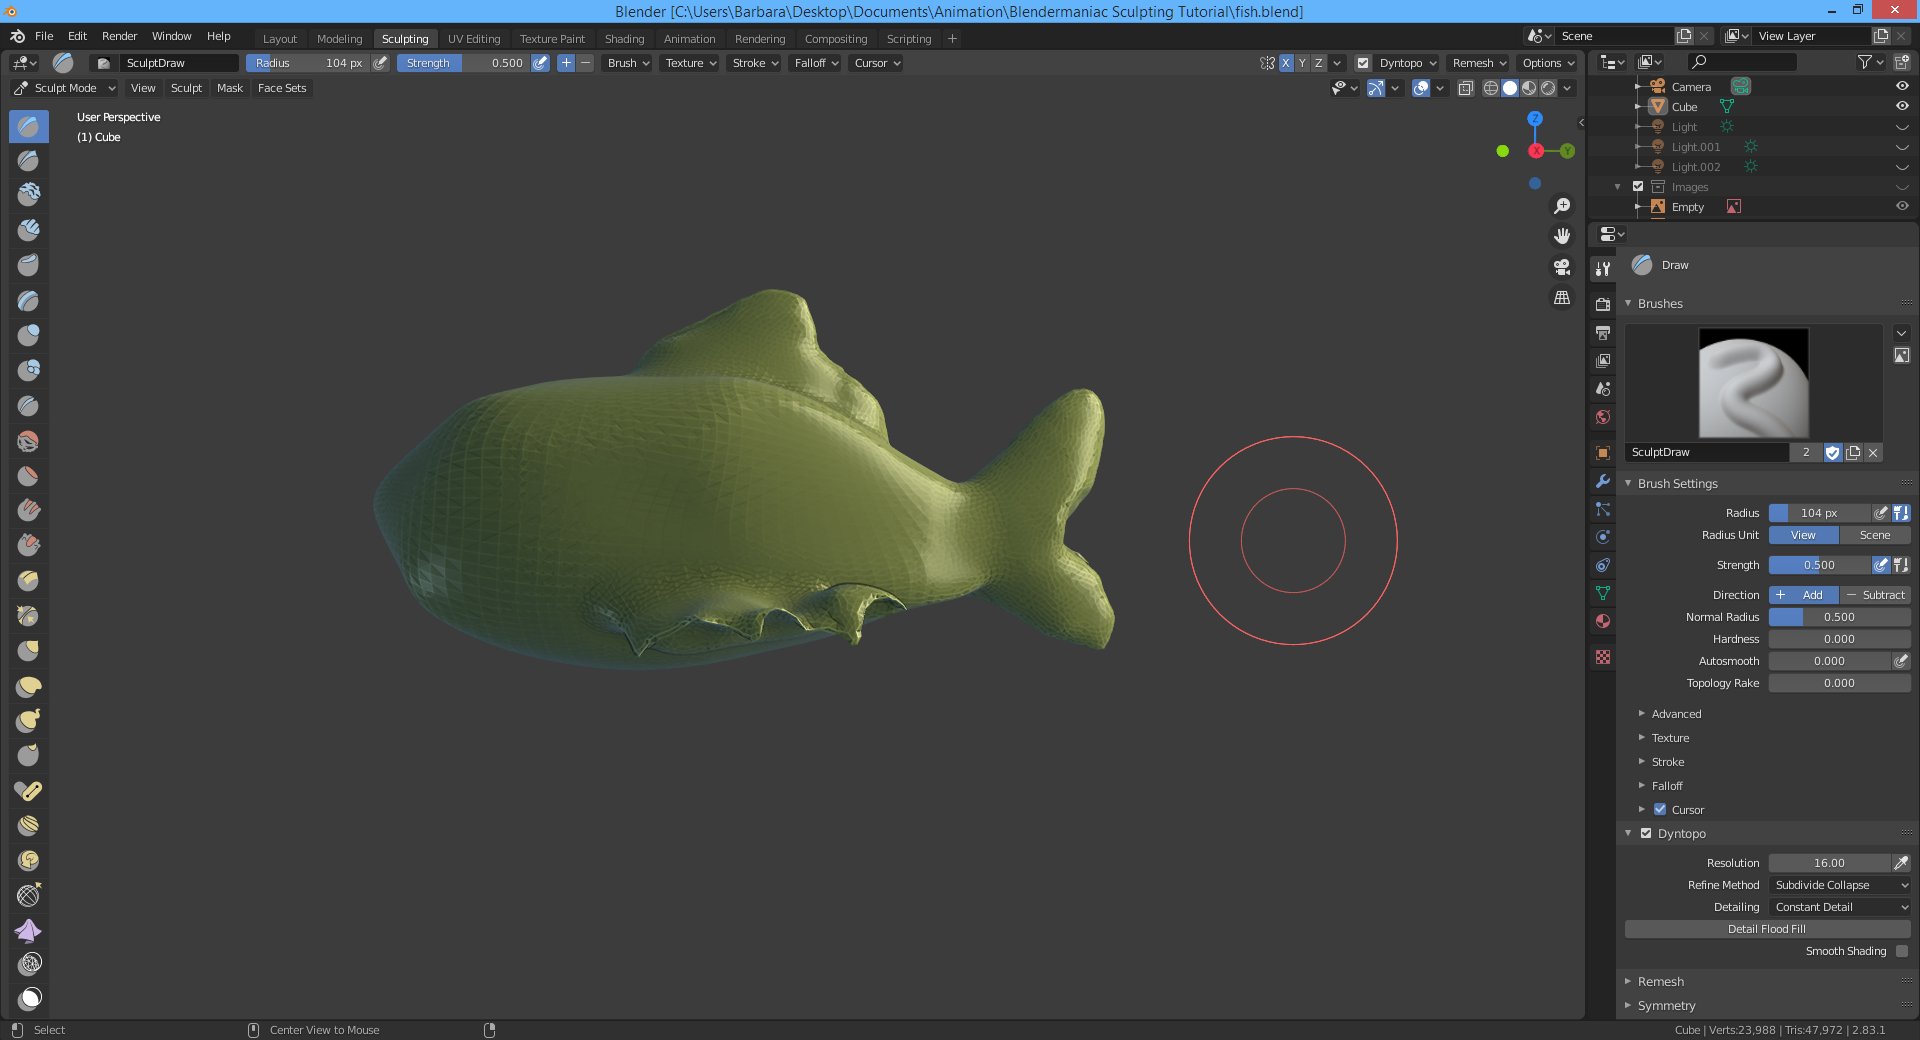Click the pan hand viewport icon

[1562, 237]
